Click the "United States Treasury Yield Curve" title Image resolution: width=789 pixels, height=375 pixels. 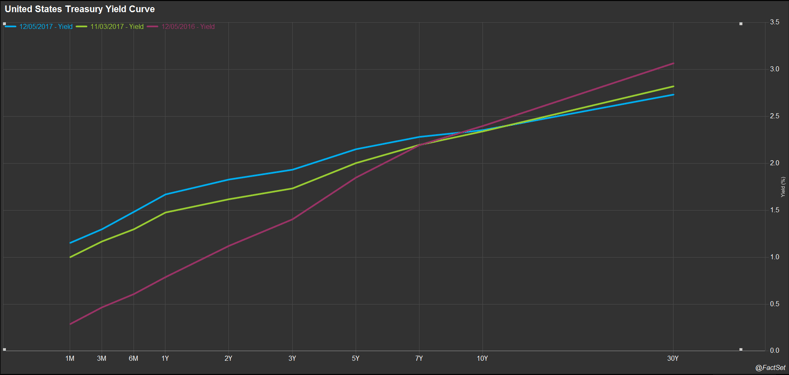(x=80, y=9)
